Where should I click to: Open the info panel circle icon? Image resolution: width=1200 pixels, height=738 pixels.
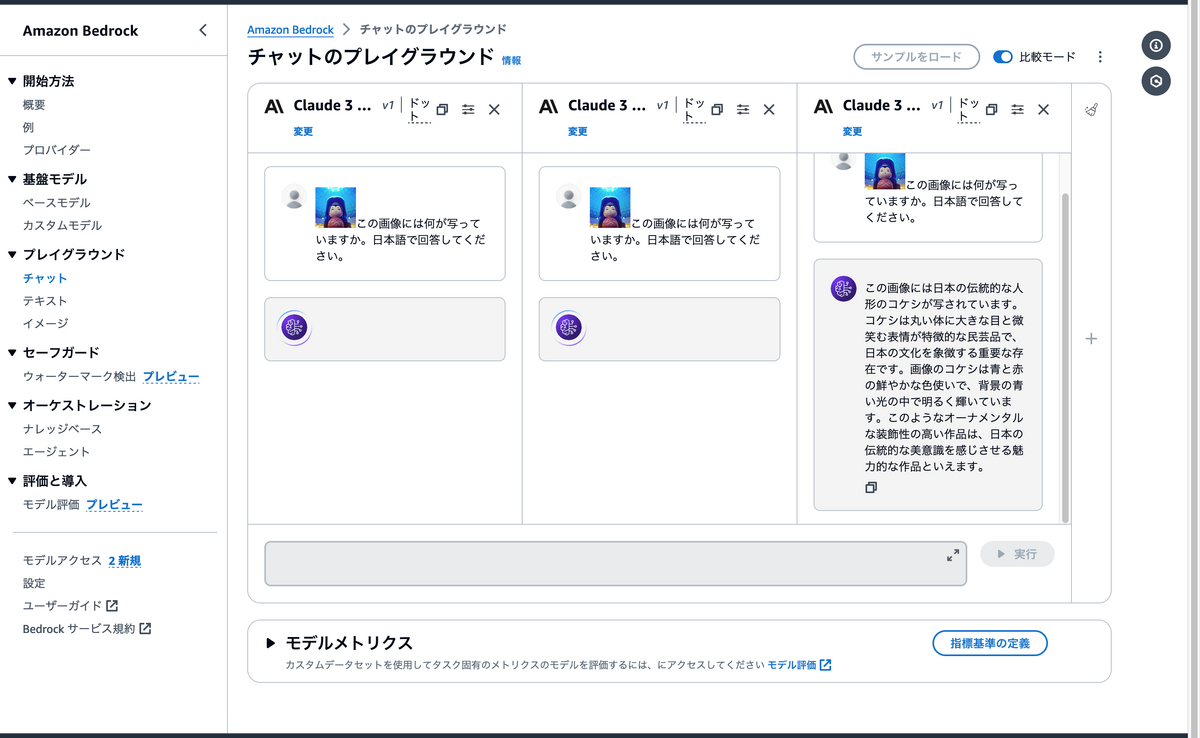tap(1156, 46)
